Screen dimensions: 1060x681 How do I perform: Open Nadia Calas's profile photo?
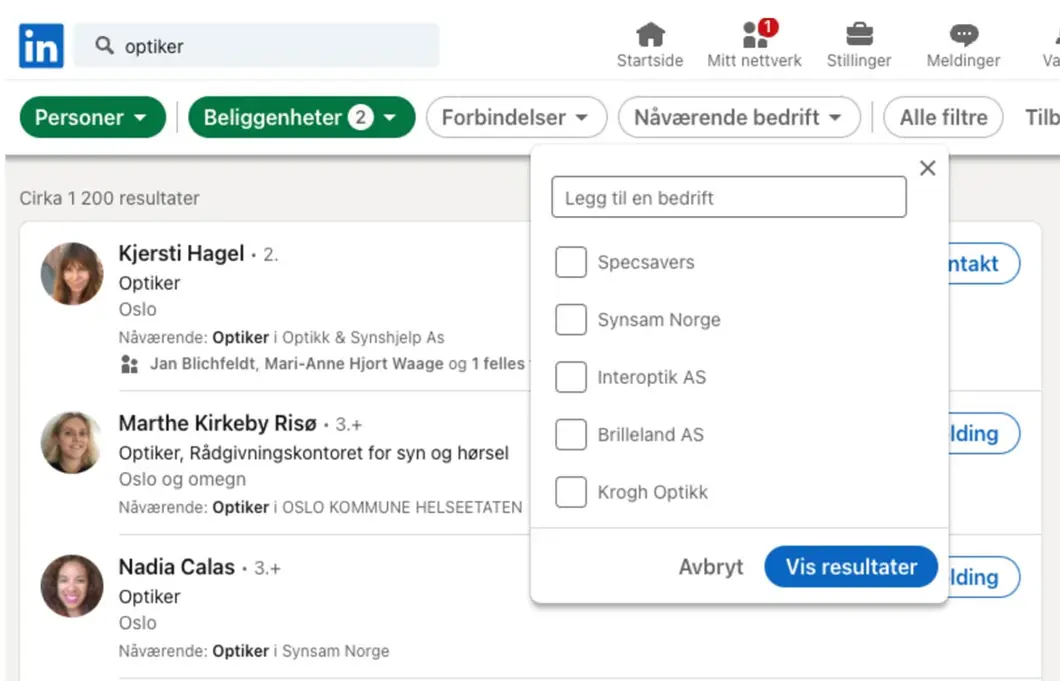(x=72, y=586)
